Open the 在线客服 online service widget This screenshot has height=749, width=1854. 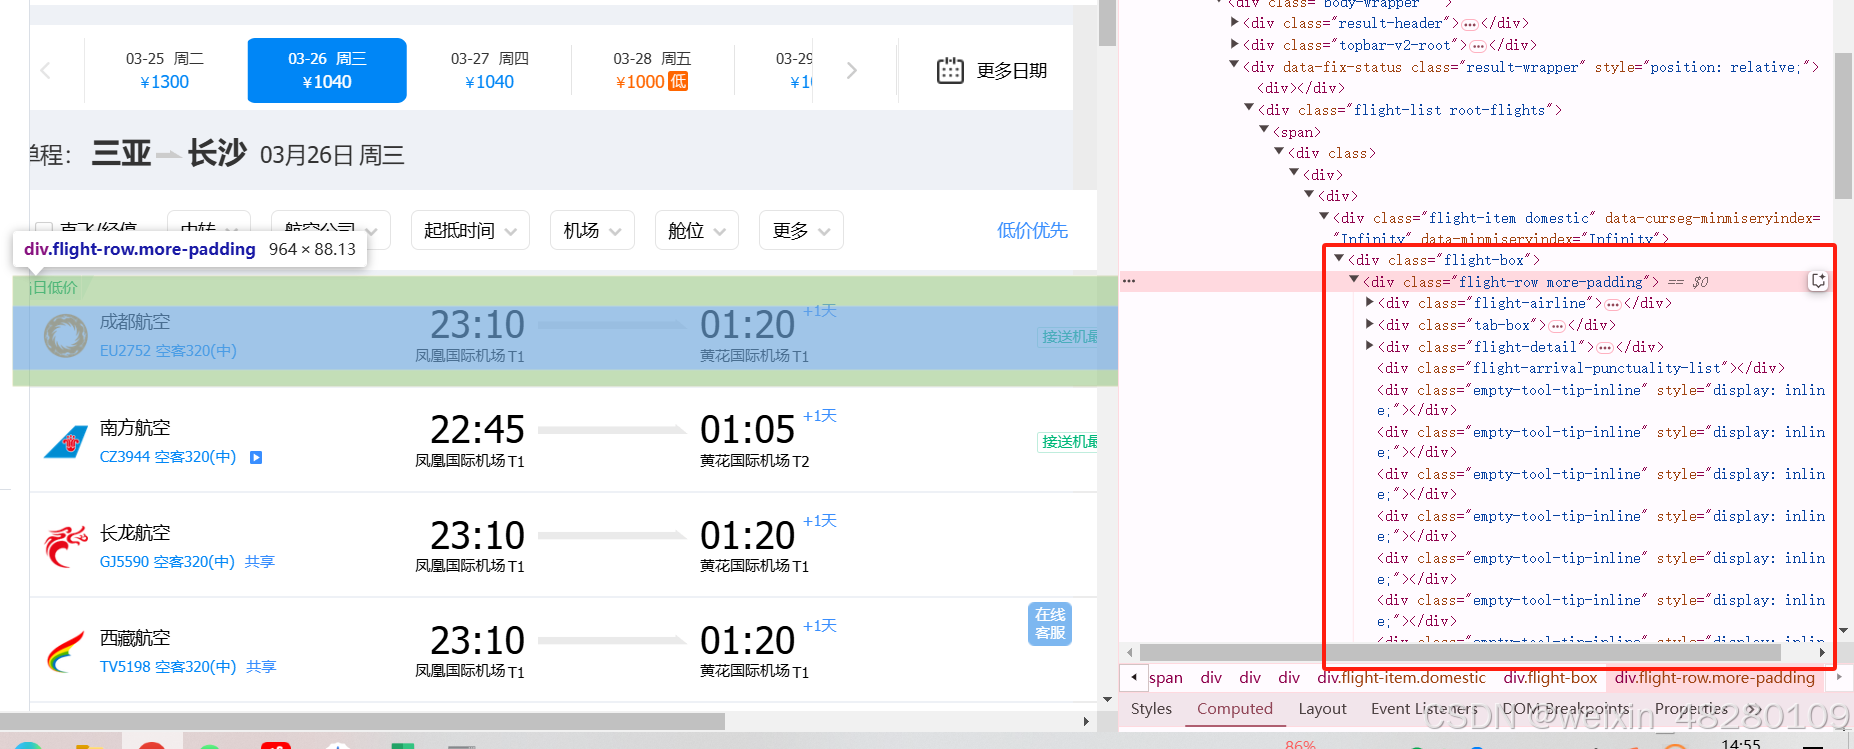1050,624
